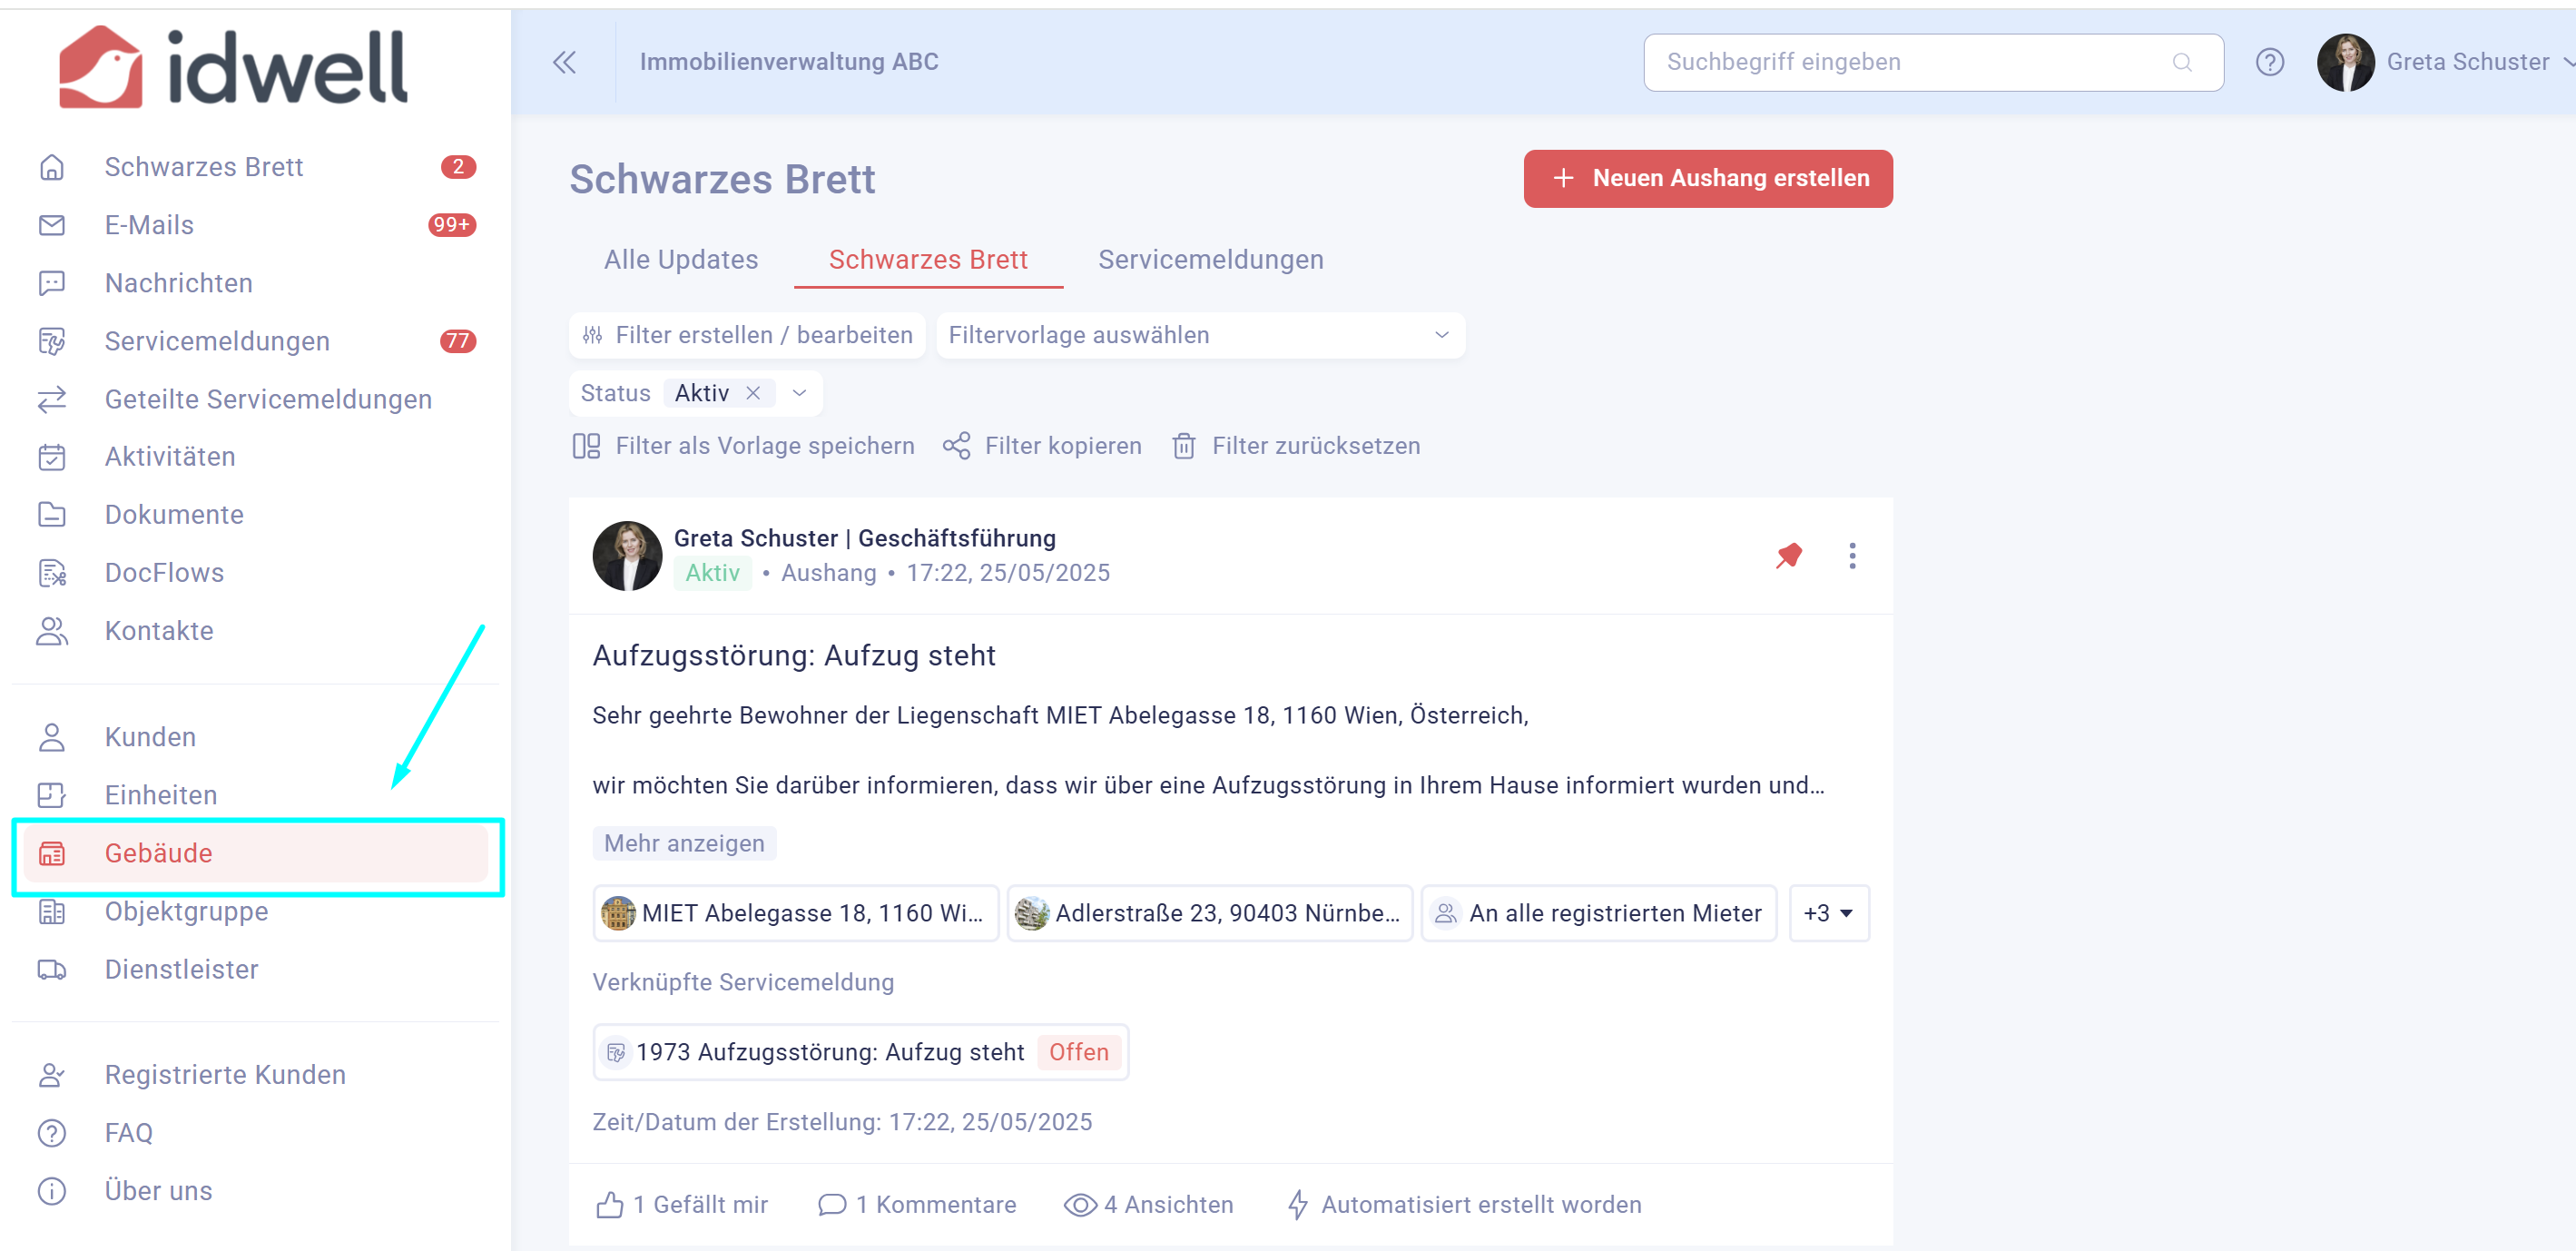The width and height of the screenshot is (2576, 1251).
Task: Click Kunden person icon
Action: click(52, 737)
